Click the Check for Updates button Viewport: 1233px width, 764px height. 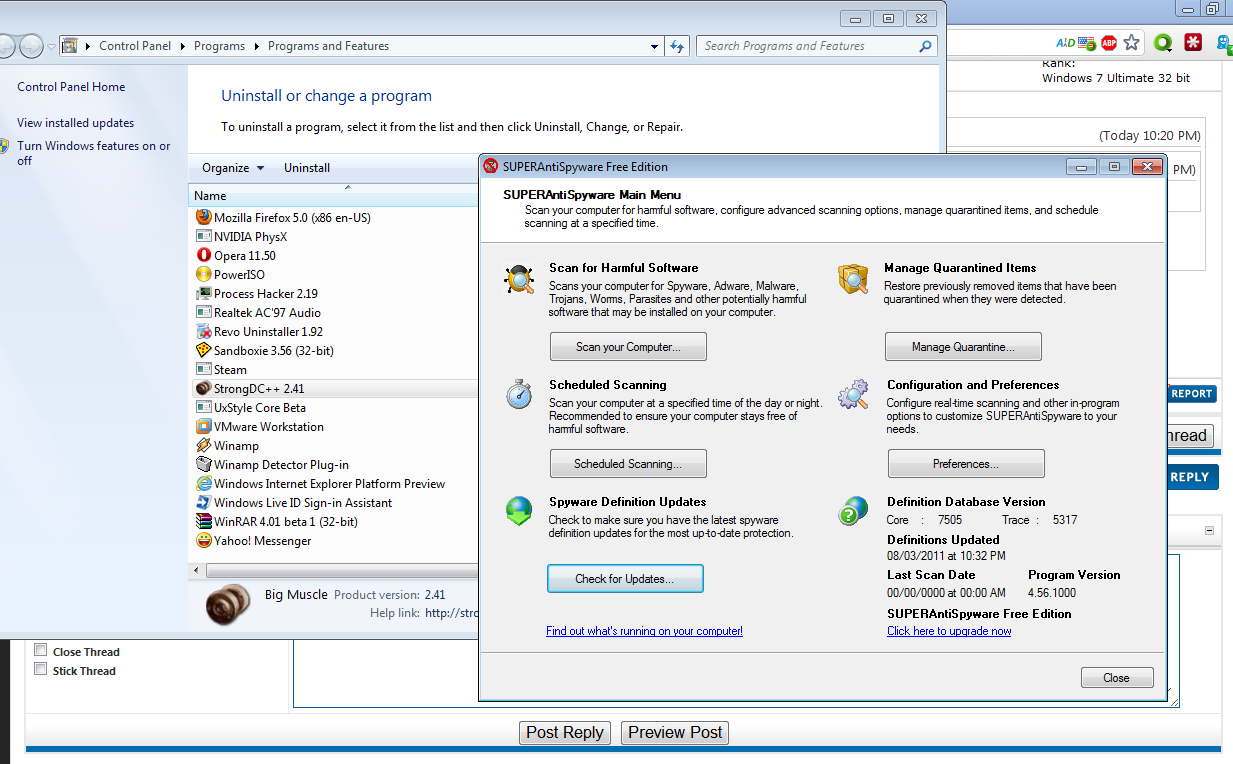(x=625, y=579)
